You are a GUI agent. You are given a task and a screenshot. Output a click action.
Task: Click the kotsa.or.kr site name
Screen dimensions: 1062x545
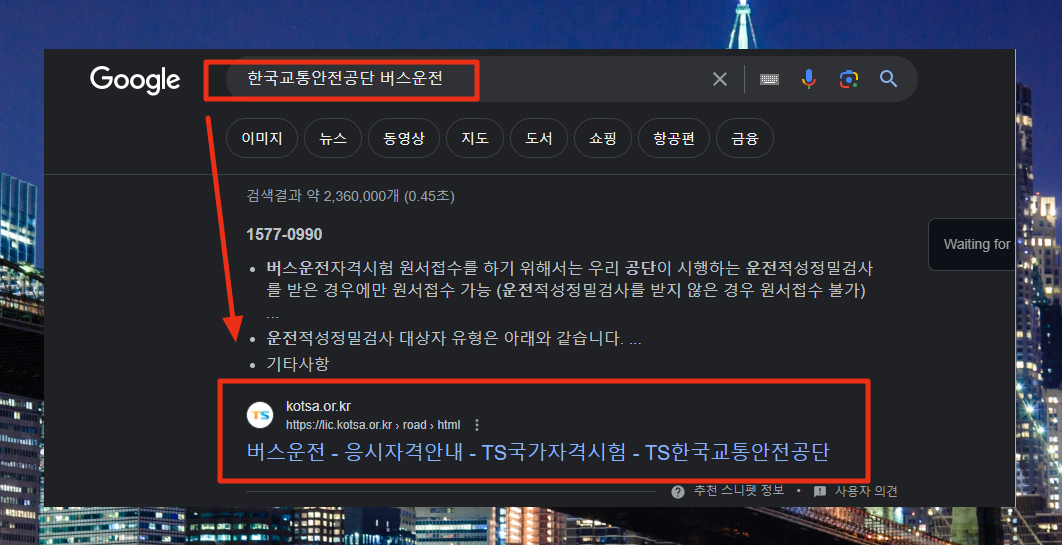tap(318, 406)
